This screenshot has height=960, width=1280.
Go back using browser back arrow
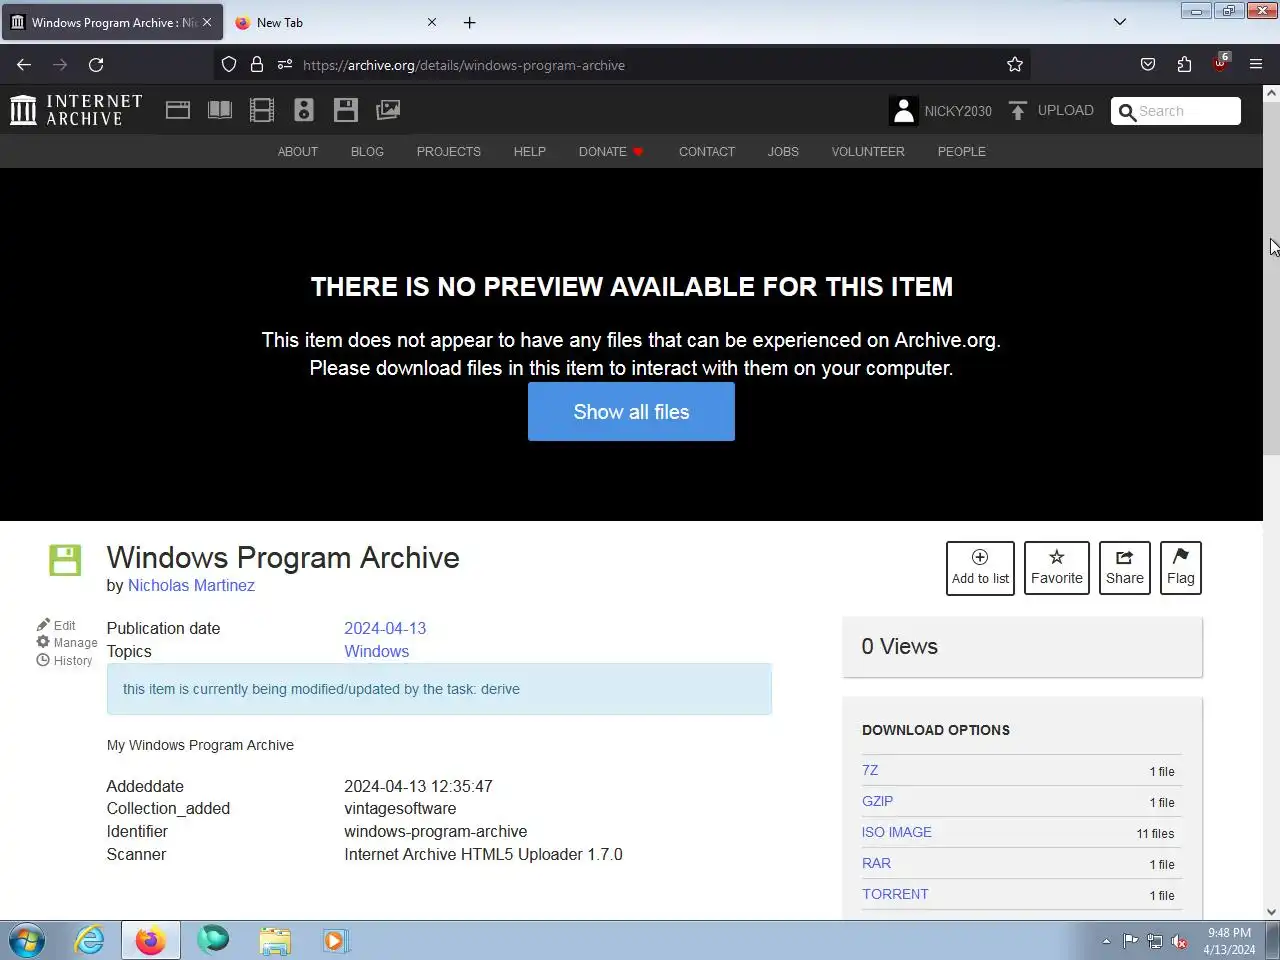[x=24, y=65]
